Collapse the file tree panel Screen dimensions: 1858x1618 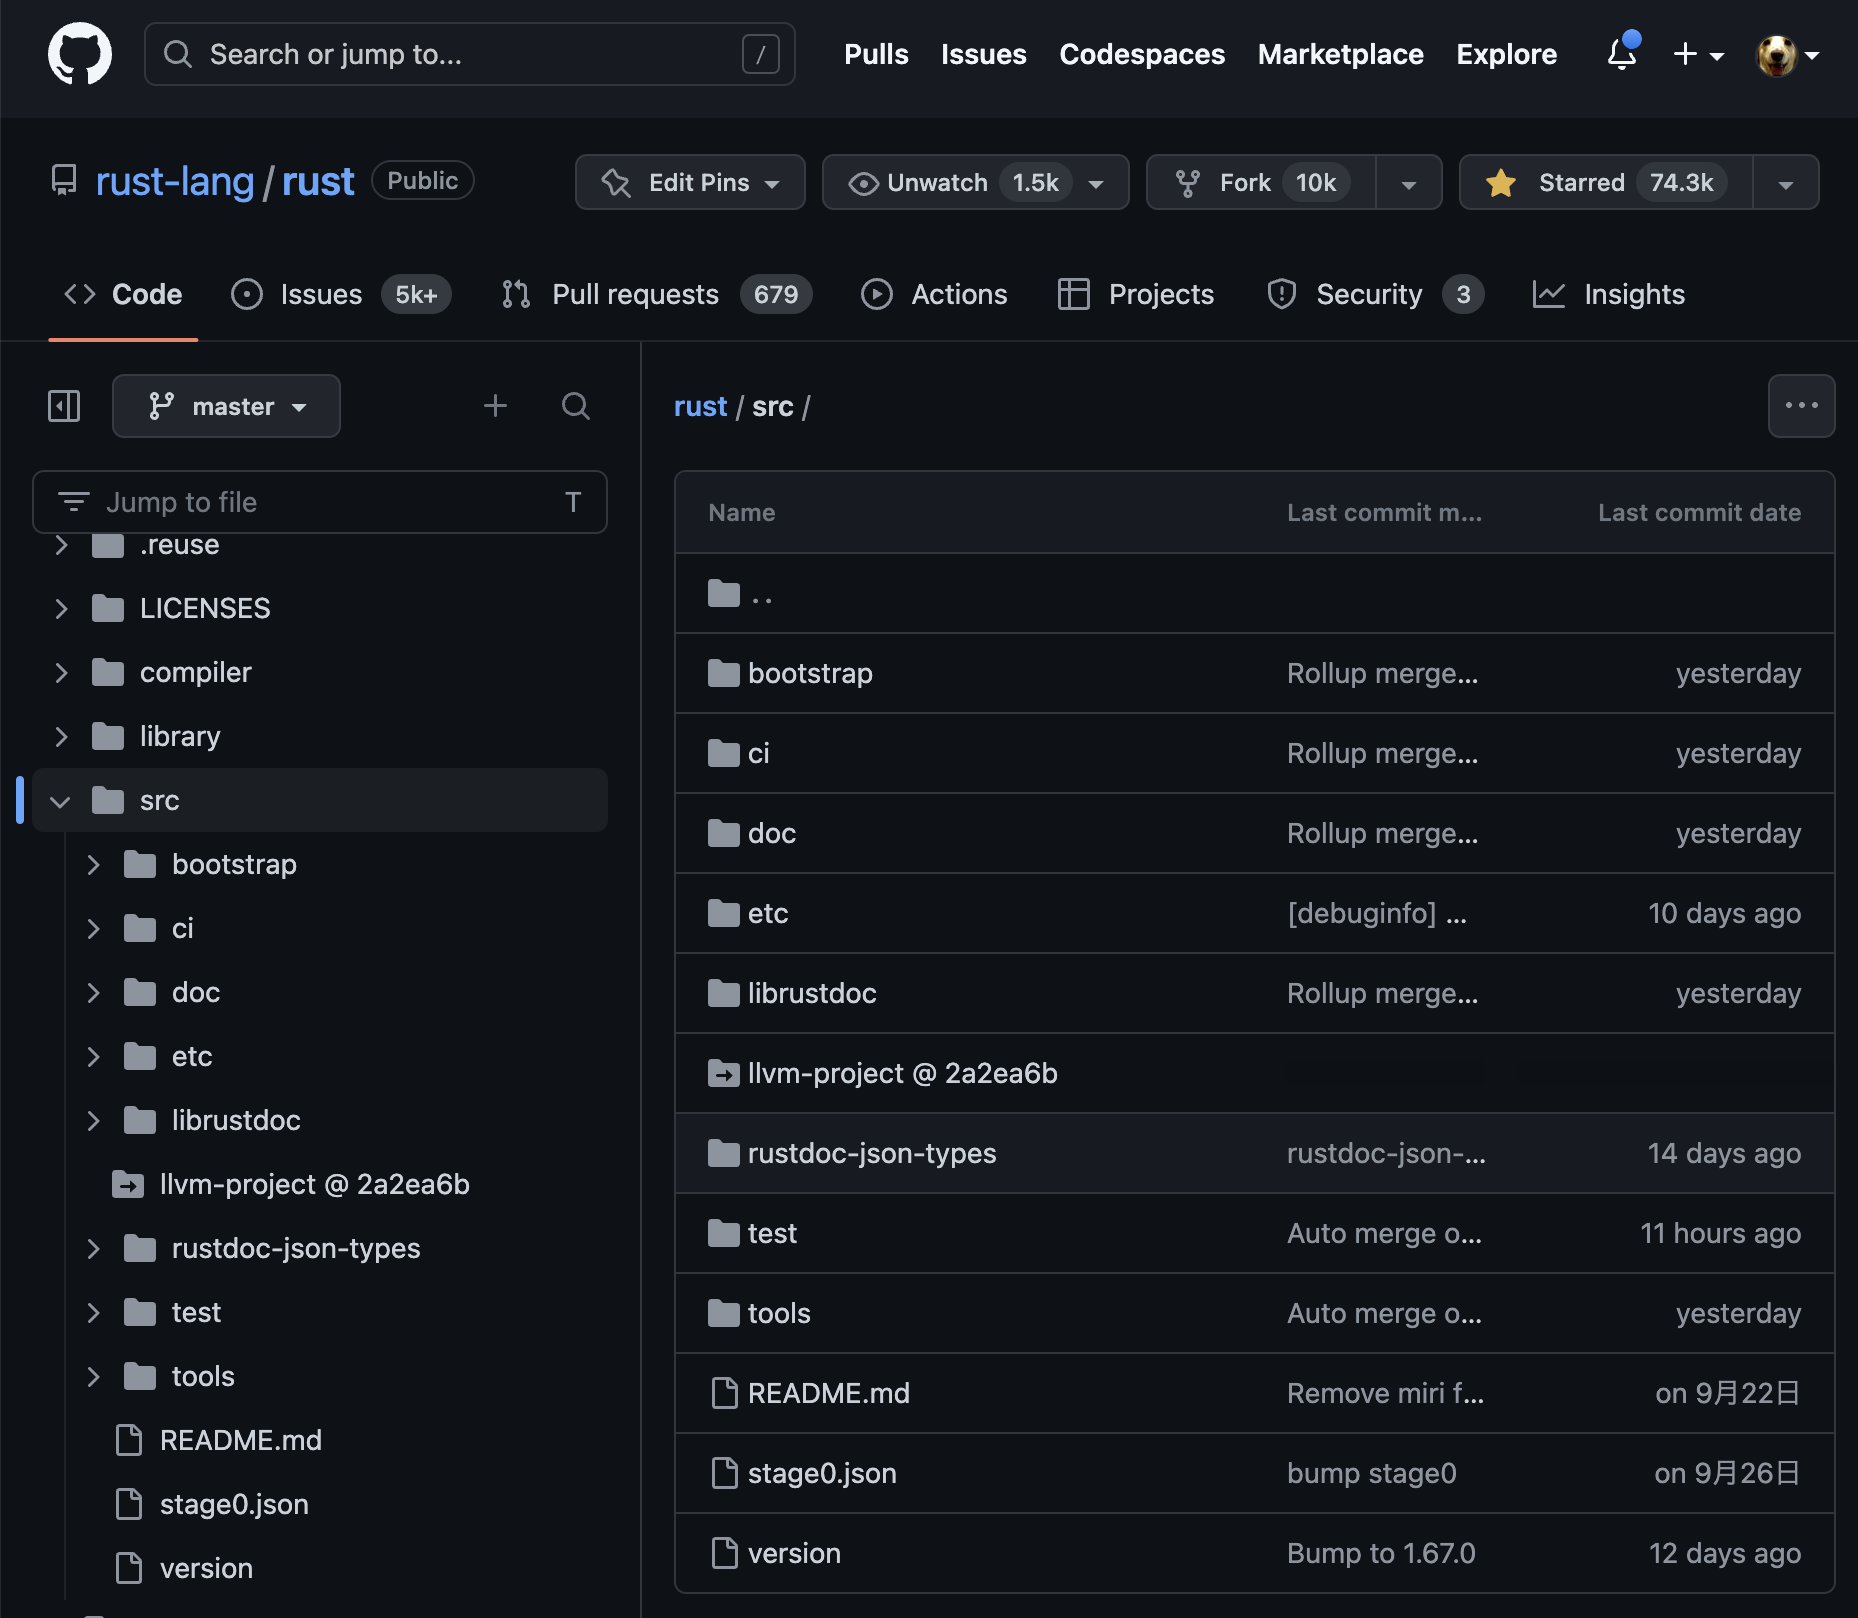(x=63, y=406)
